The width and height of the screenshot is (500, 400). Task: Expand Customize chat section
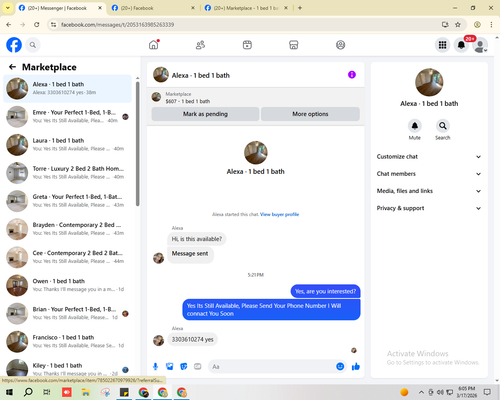tap(429, 157)
